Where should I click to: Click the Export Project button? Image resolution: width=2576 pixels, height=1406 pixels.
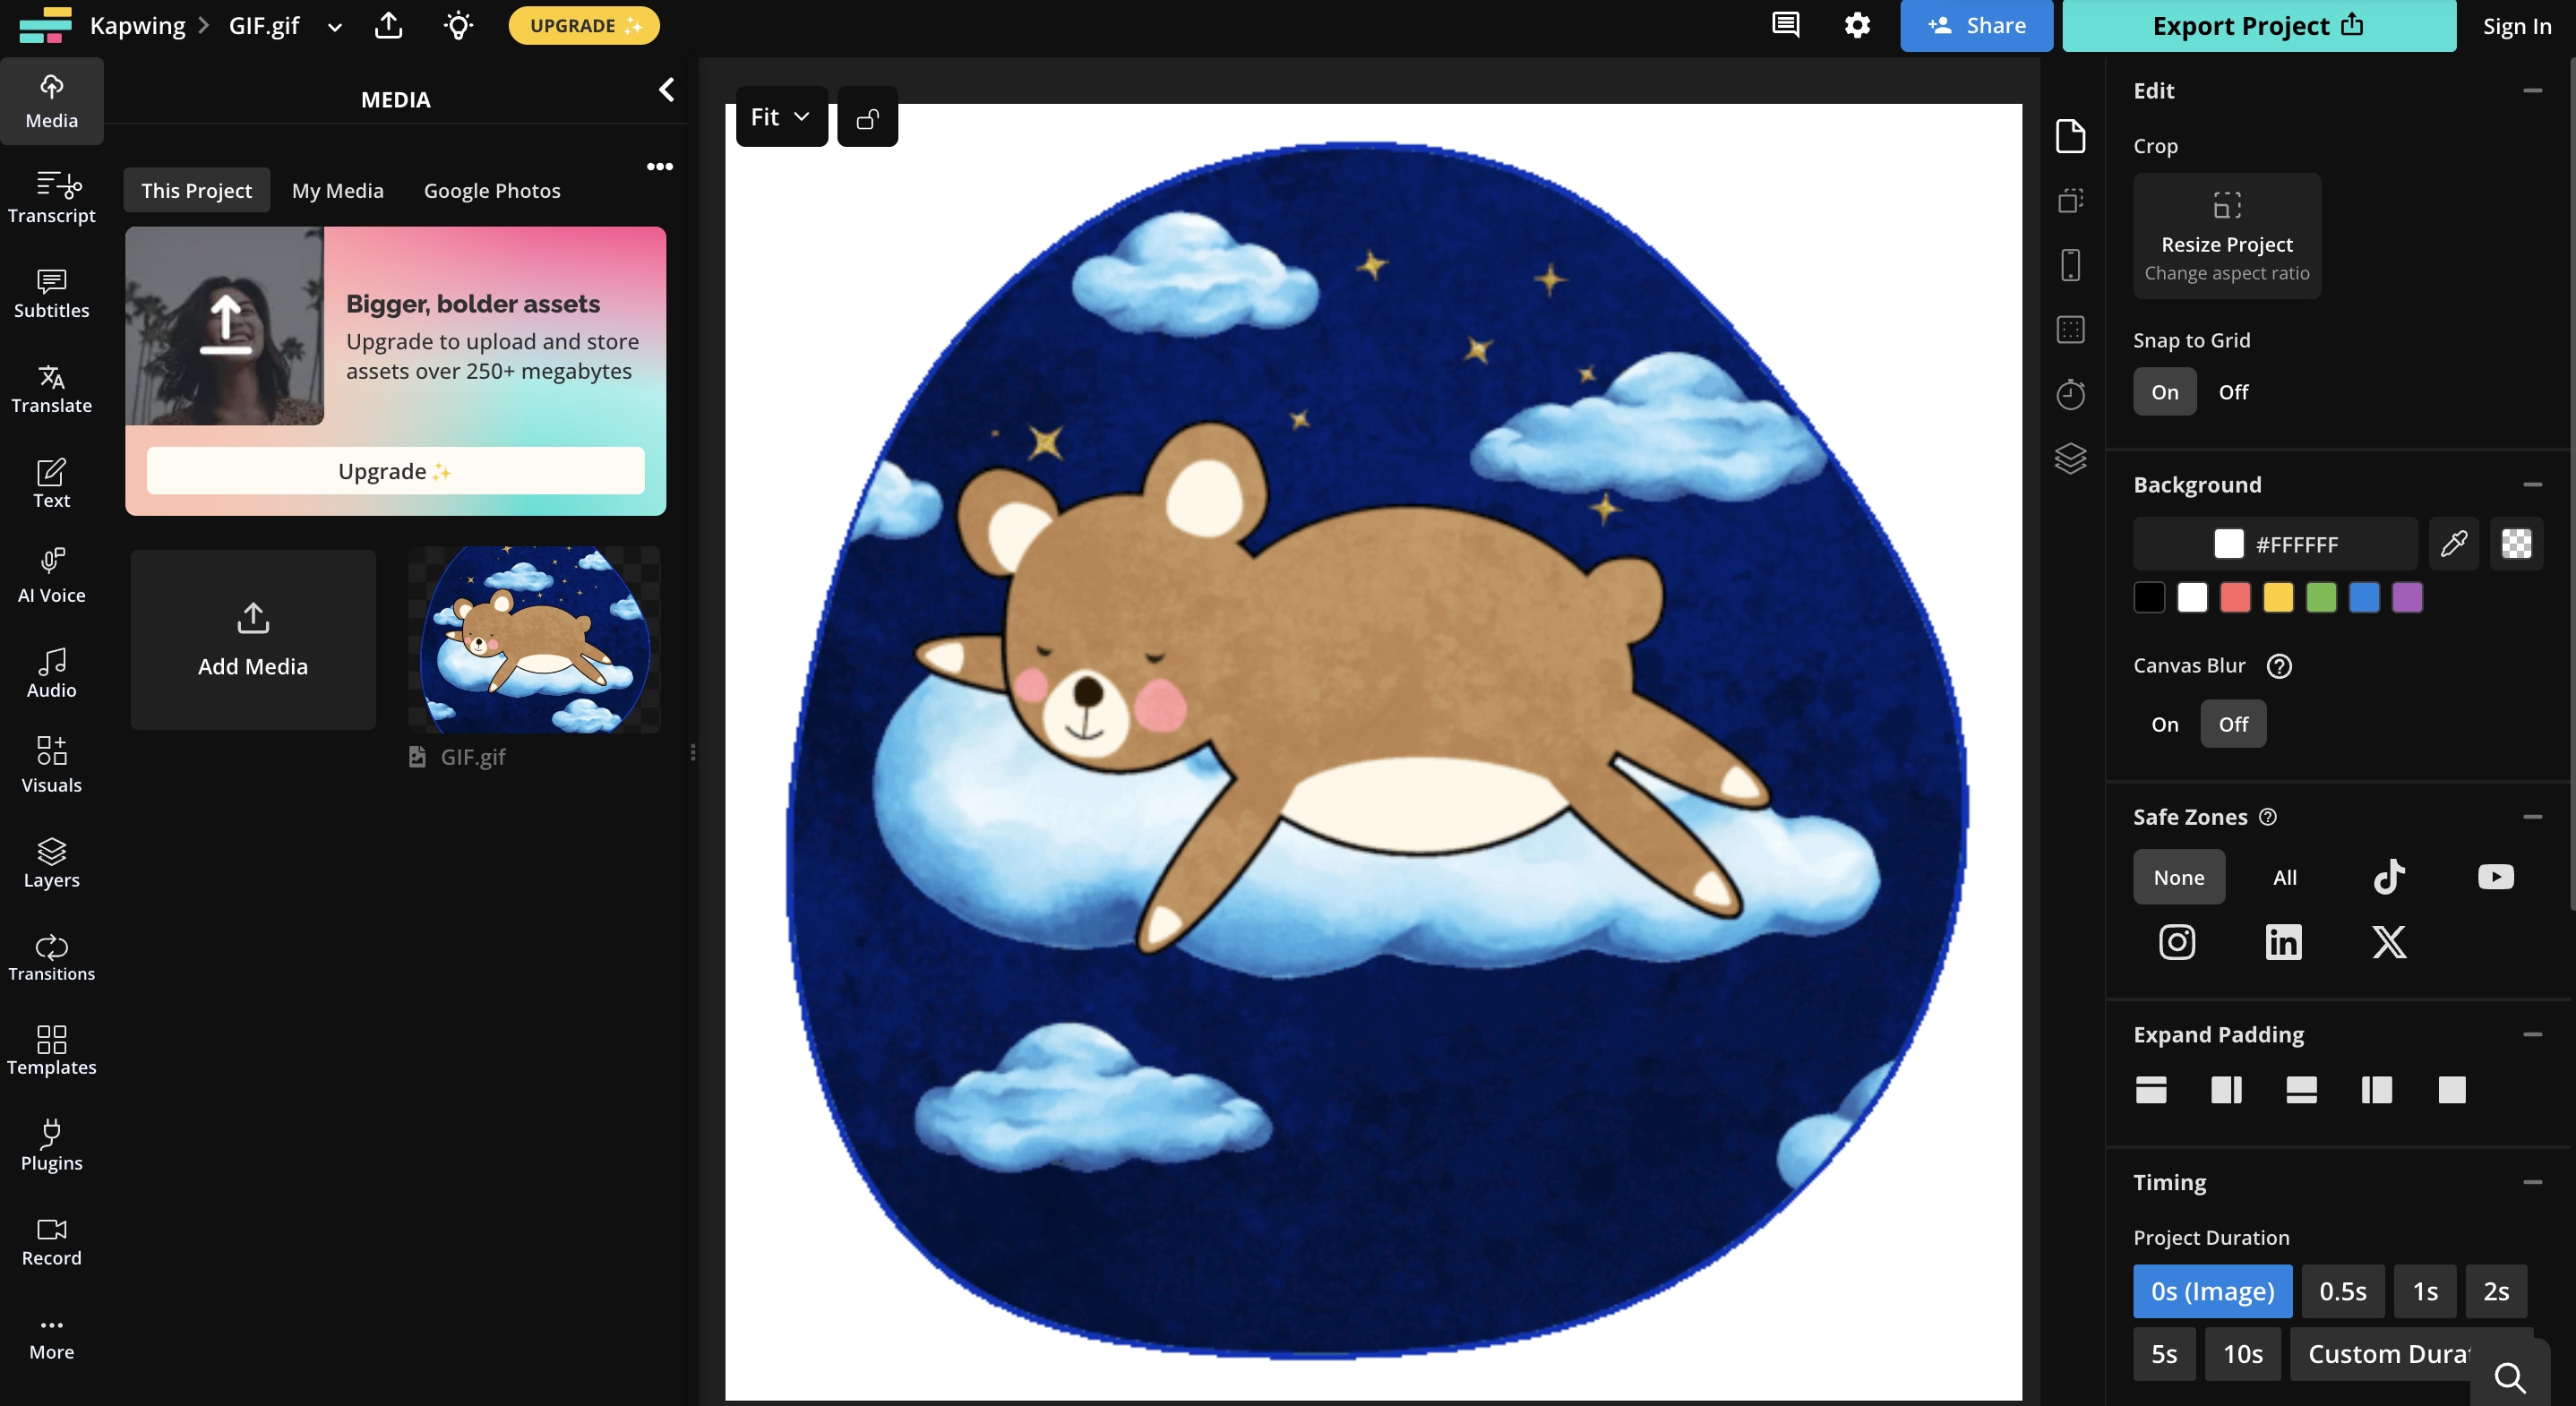[2258, 26]
